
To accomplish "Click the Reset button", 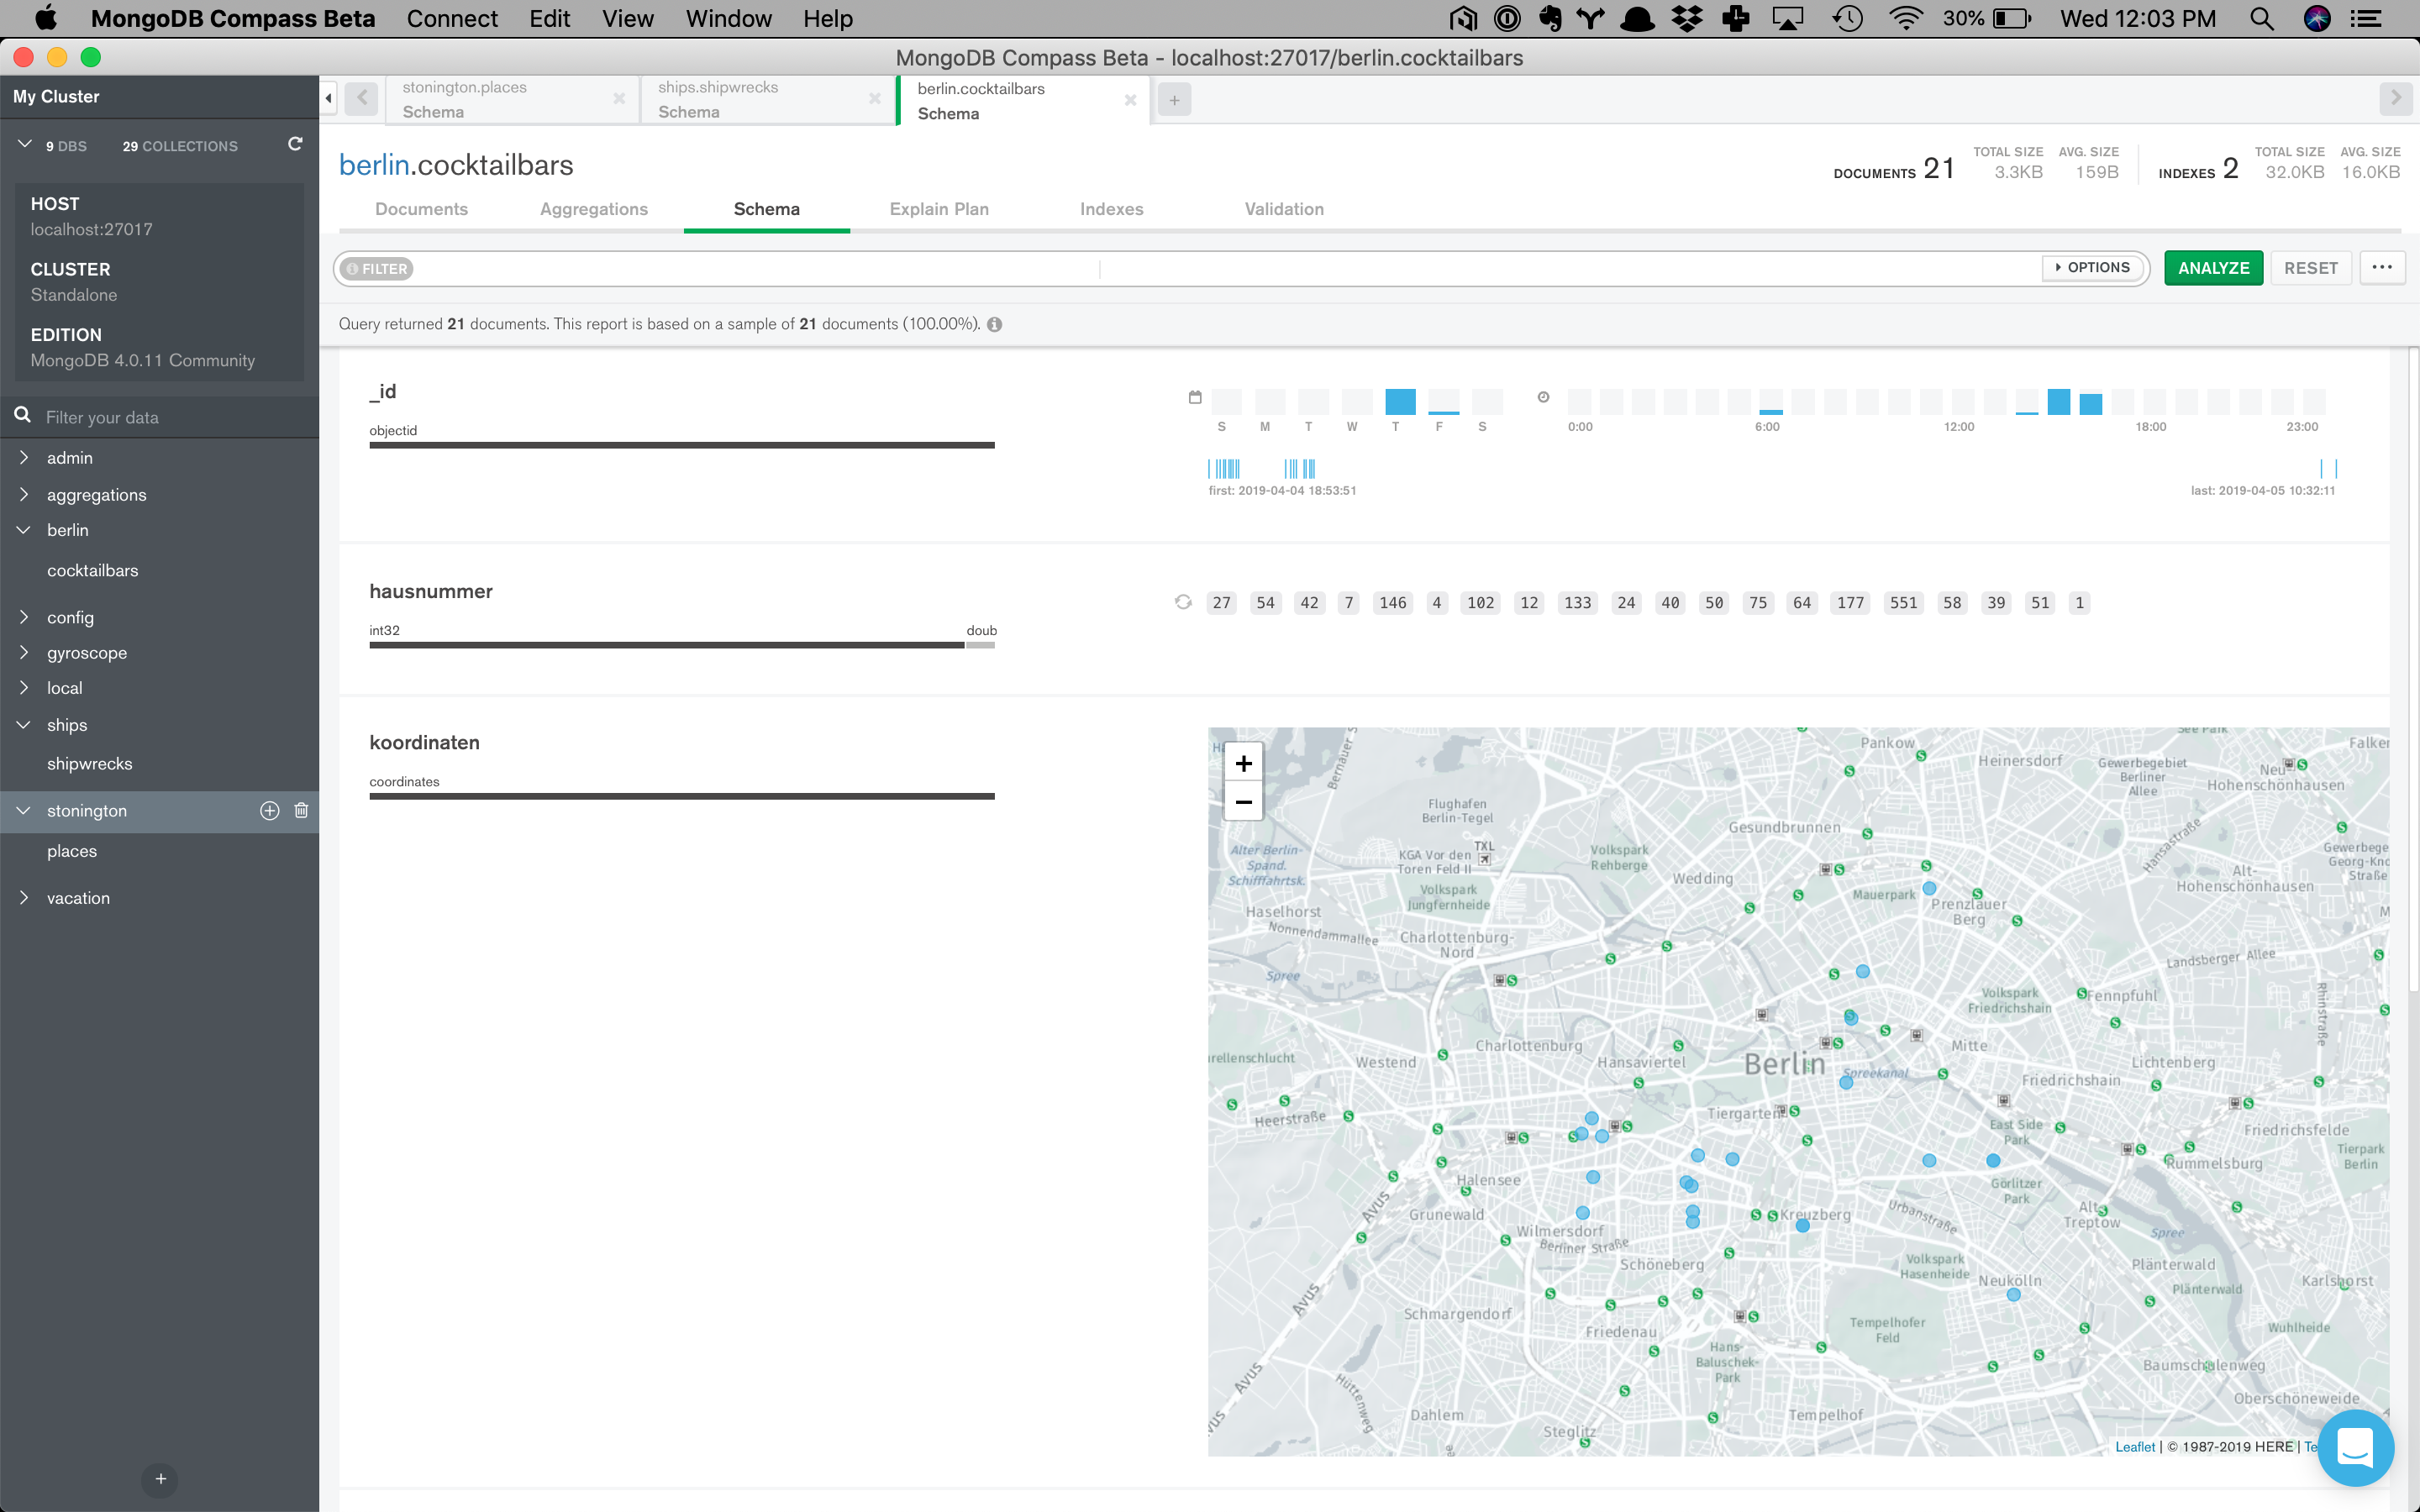I will [2310, 268].
